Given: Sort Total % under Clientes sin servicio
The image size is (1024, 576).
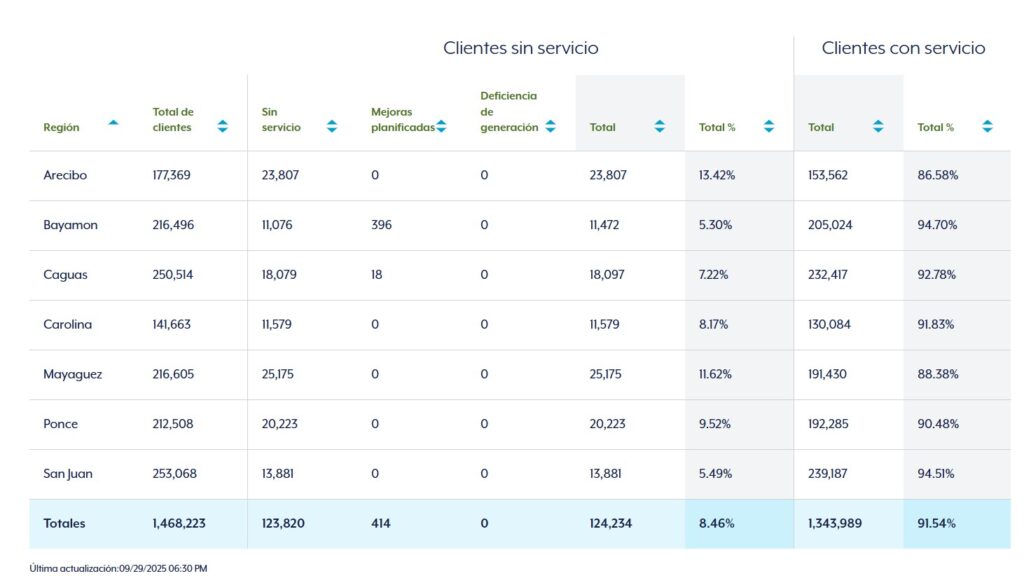Looking at the screenshot, I should 769,127.
